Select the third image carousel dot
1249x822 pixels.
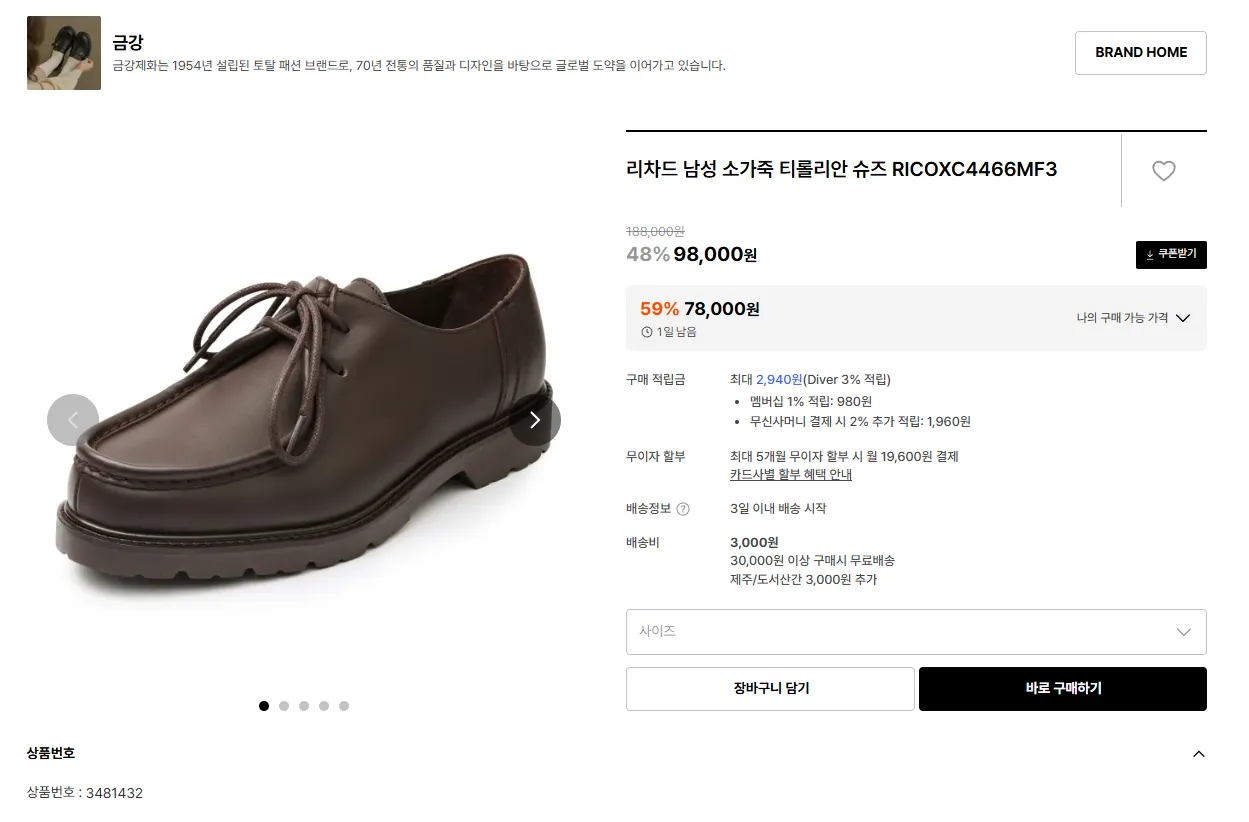click(x=304, y=706)
